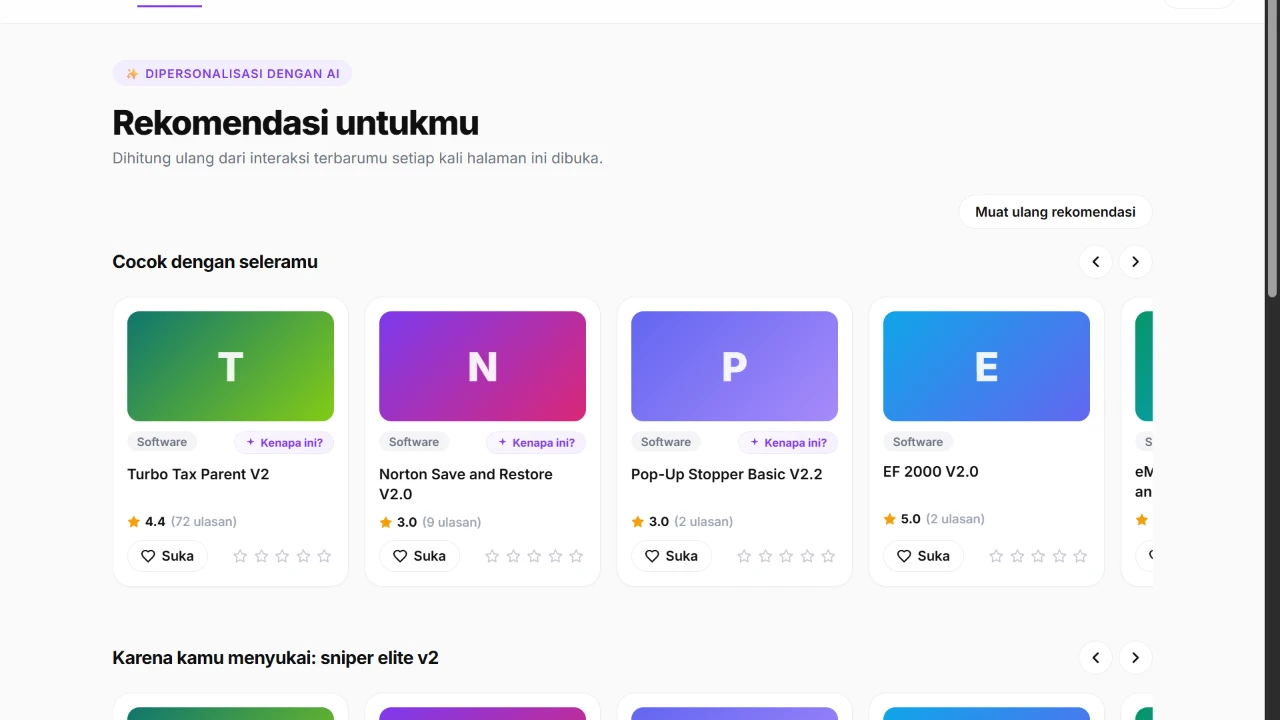1280x720 pixels.
Task: Advance 'Karena kamu menyukai' carousel to next
Action: pyautogui.click(x=1136, y=658)
